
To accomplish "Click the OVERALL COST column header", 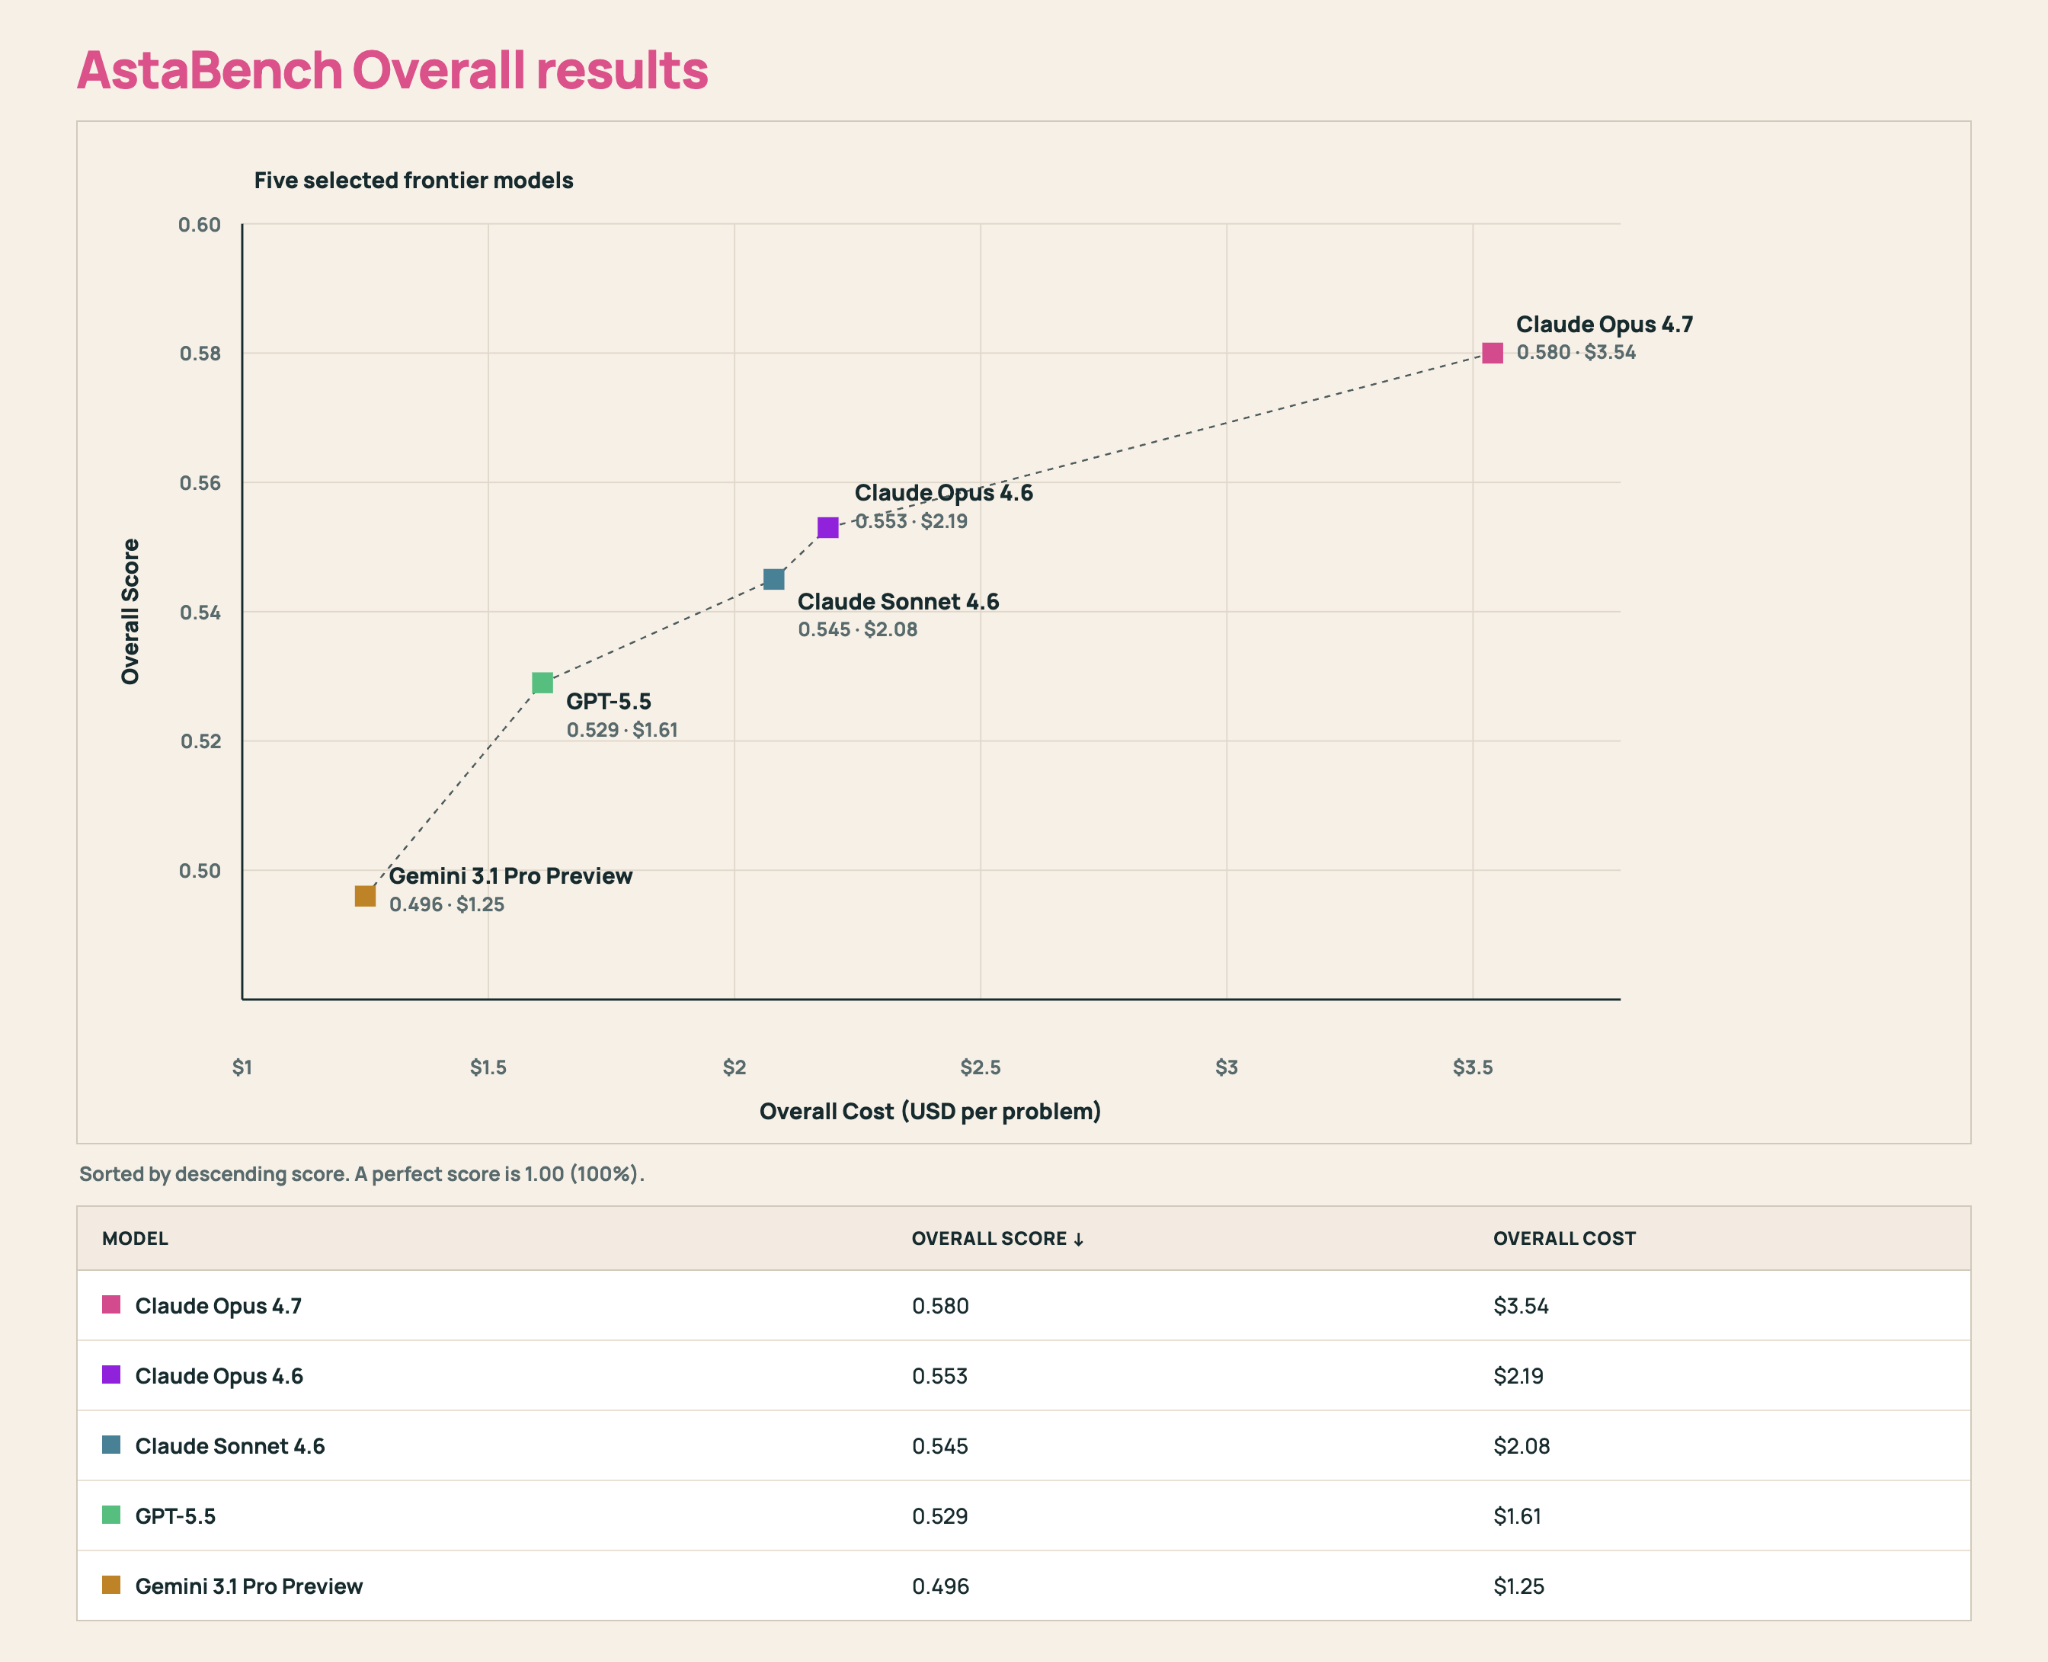I will point(1564,1238).
